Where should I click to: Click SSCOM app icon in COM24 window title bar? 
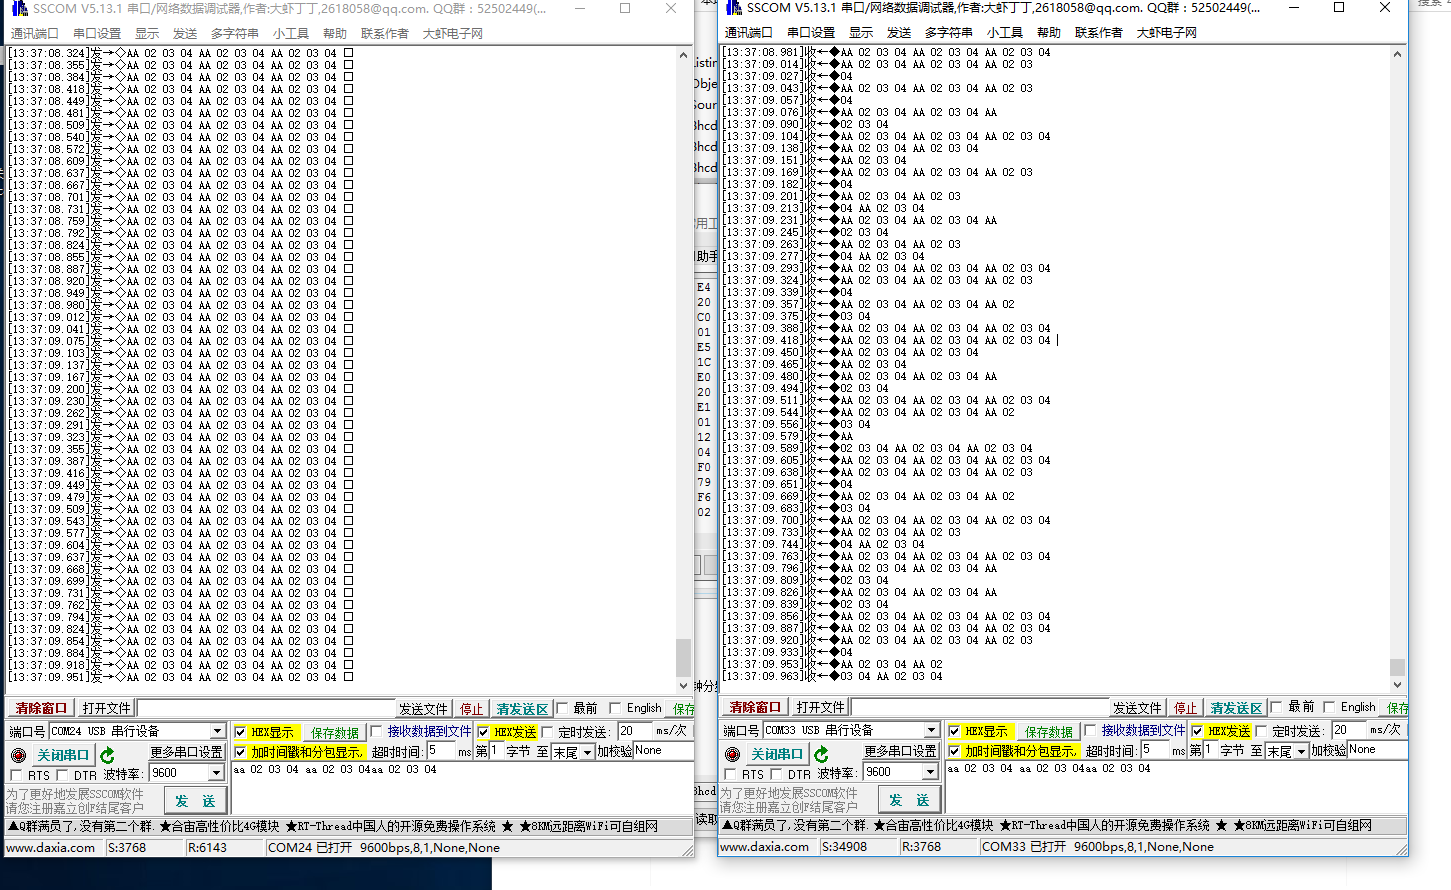19,9
